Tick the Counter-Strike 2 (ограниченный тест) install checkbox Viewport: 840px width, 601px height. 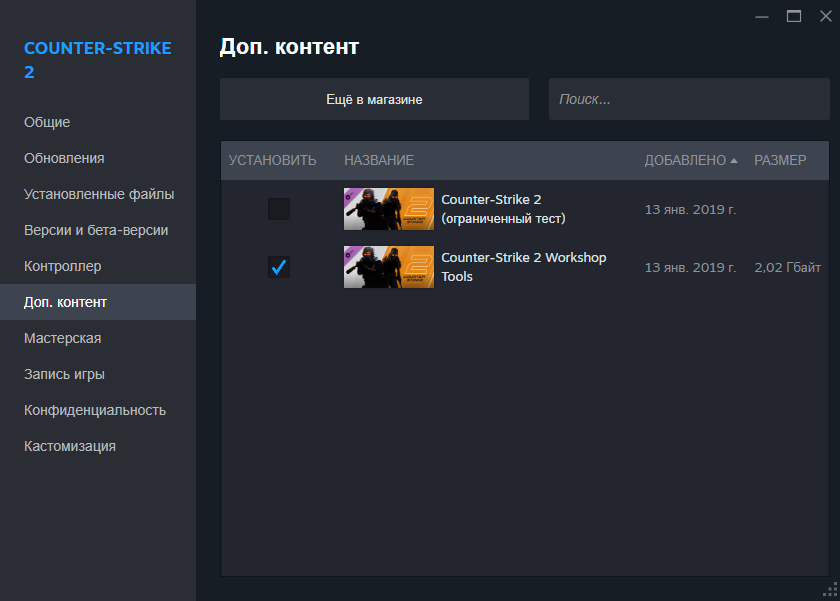click(279, 209)
